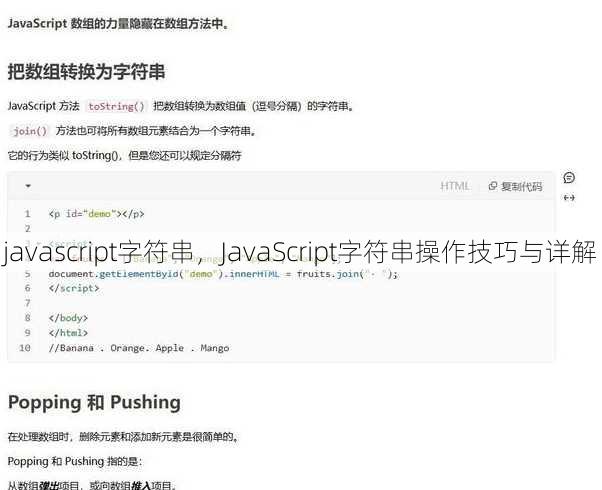Open the comment bubble icon beside code
602x490 pixels.
[x=569, y=178]
